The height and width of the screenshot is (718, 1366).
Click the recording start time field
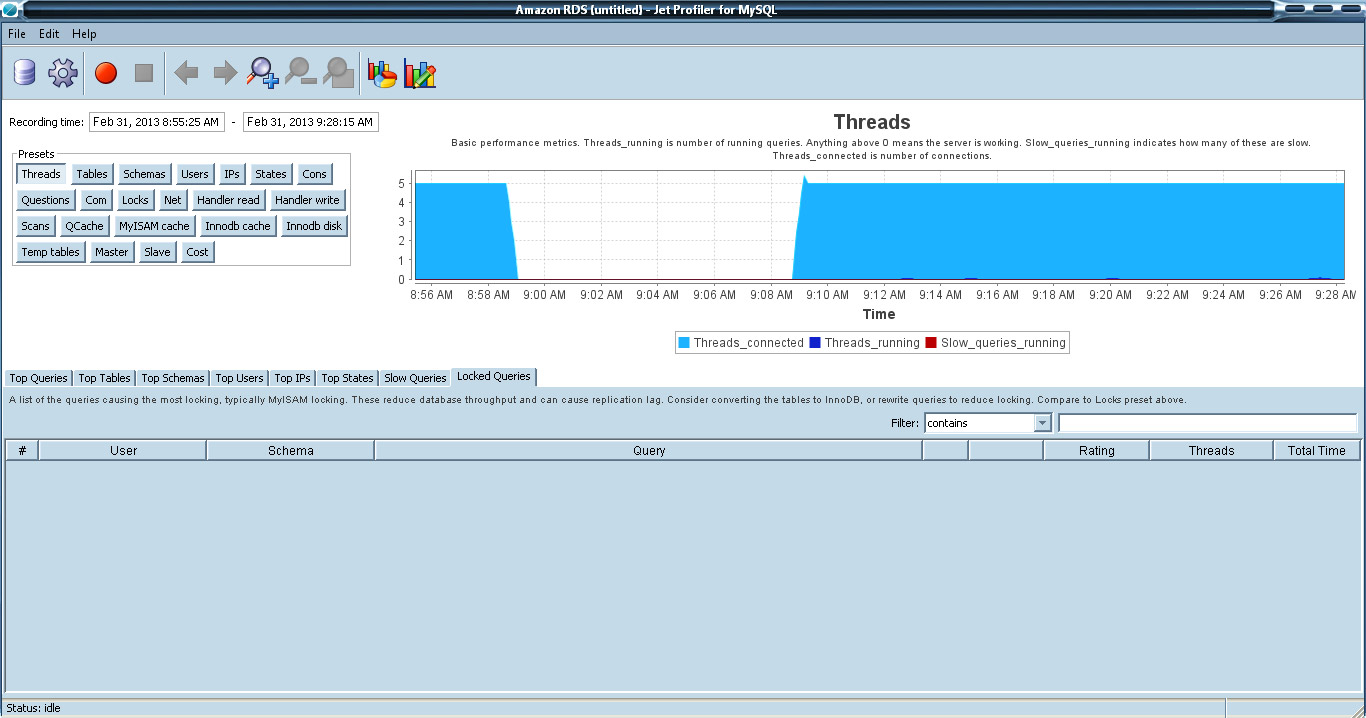pos(156,122)
